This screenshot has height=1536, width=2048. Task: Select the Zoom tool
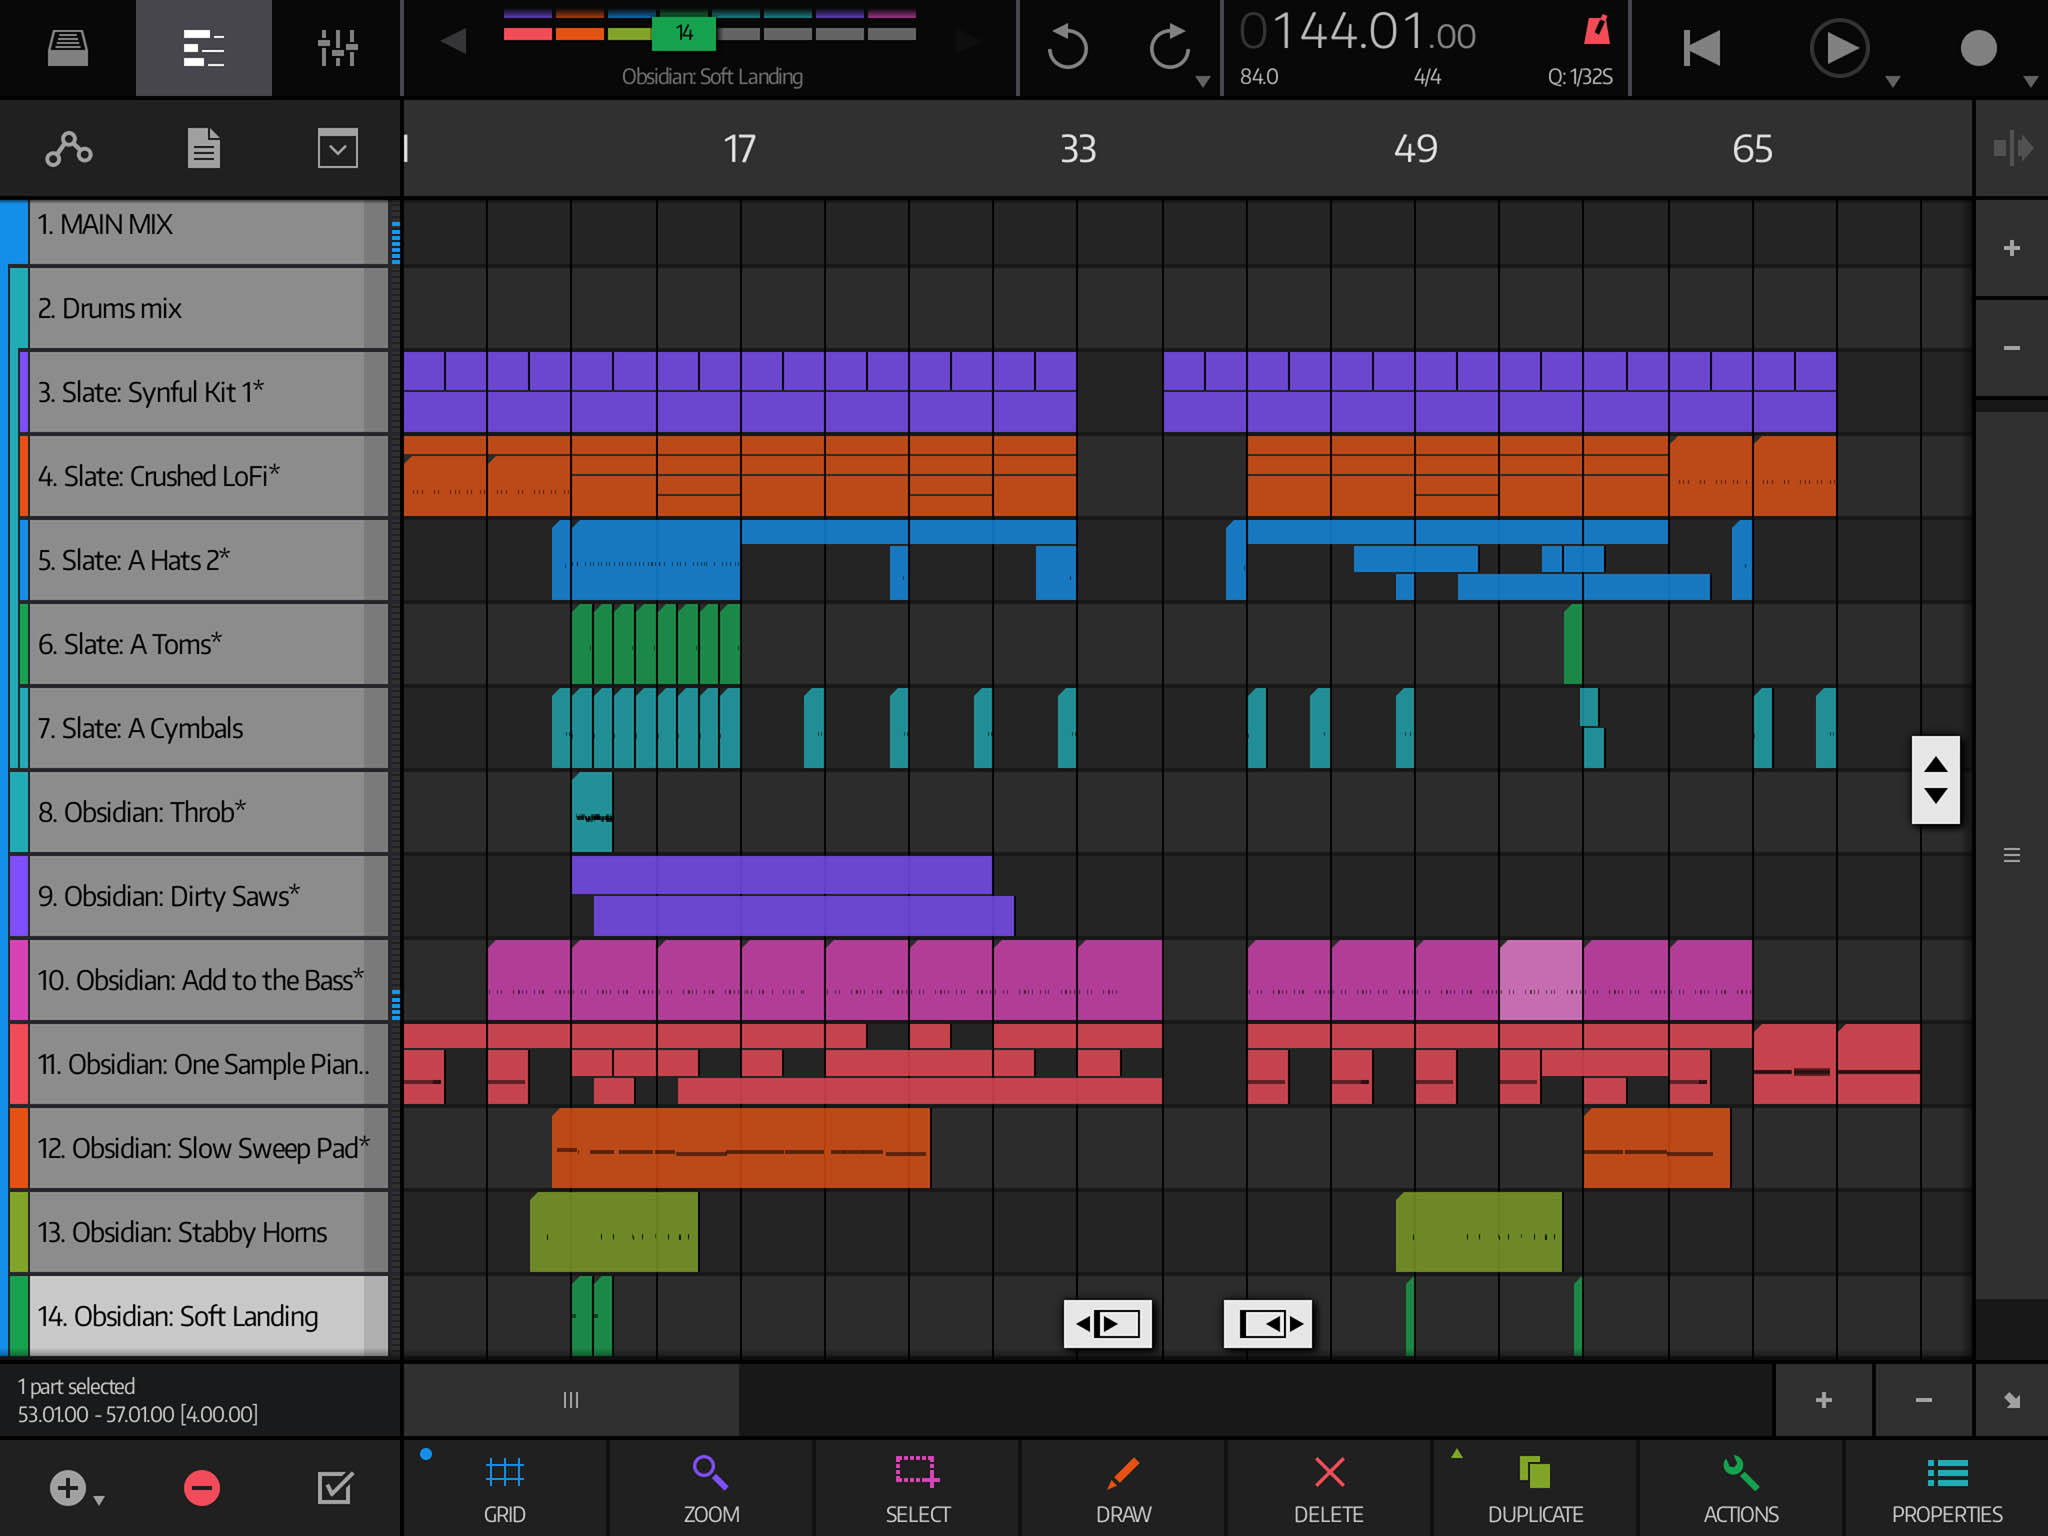click(x=710, y=1487)
